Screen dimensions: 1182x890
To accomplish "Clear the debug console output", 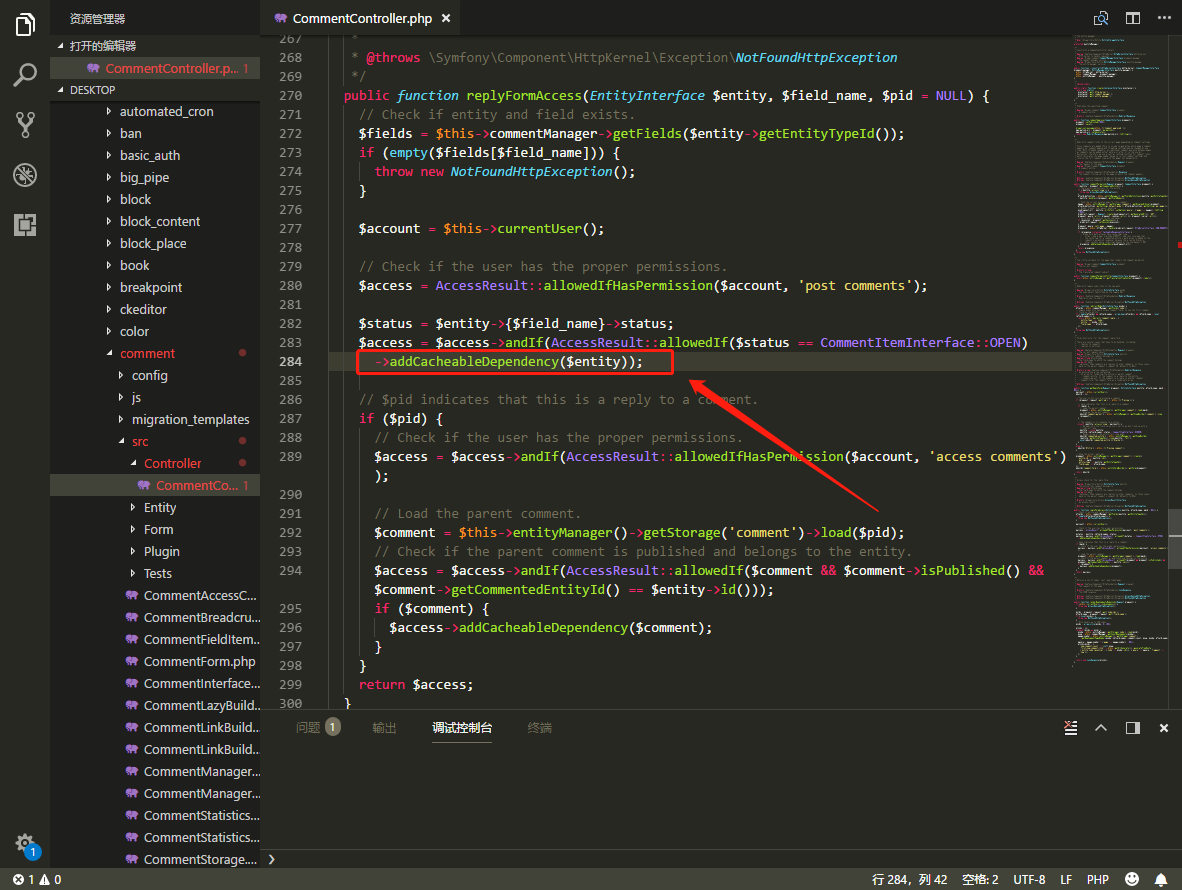I will pos(1070,728).
